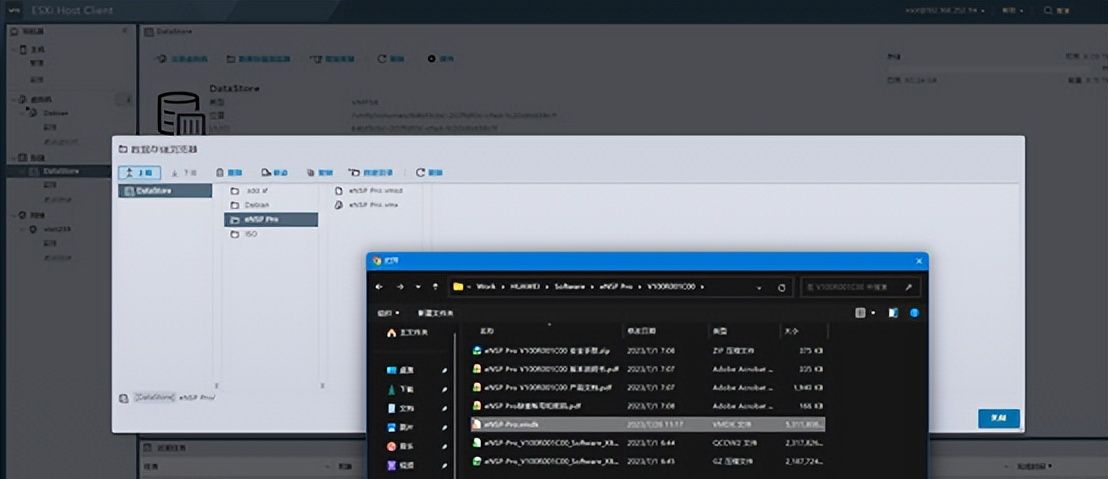
Task: Click eNSP Pro in file dialog breadcrumb
Action: pyautogui.click(x=615, y=287)
